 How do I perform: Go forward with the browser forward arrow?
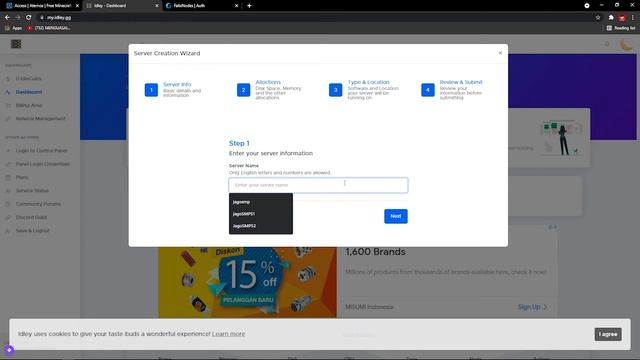[18, 18]
